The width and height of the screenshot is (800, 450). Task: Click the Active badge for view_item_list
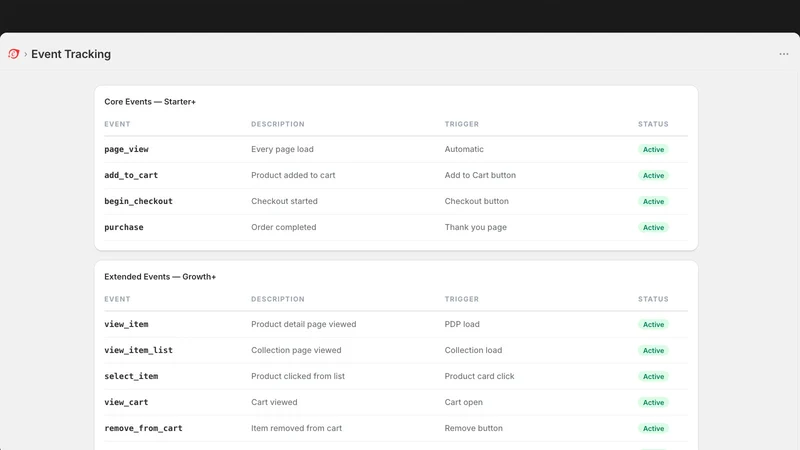pos(653,351)
